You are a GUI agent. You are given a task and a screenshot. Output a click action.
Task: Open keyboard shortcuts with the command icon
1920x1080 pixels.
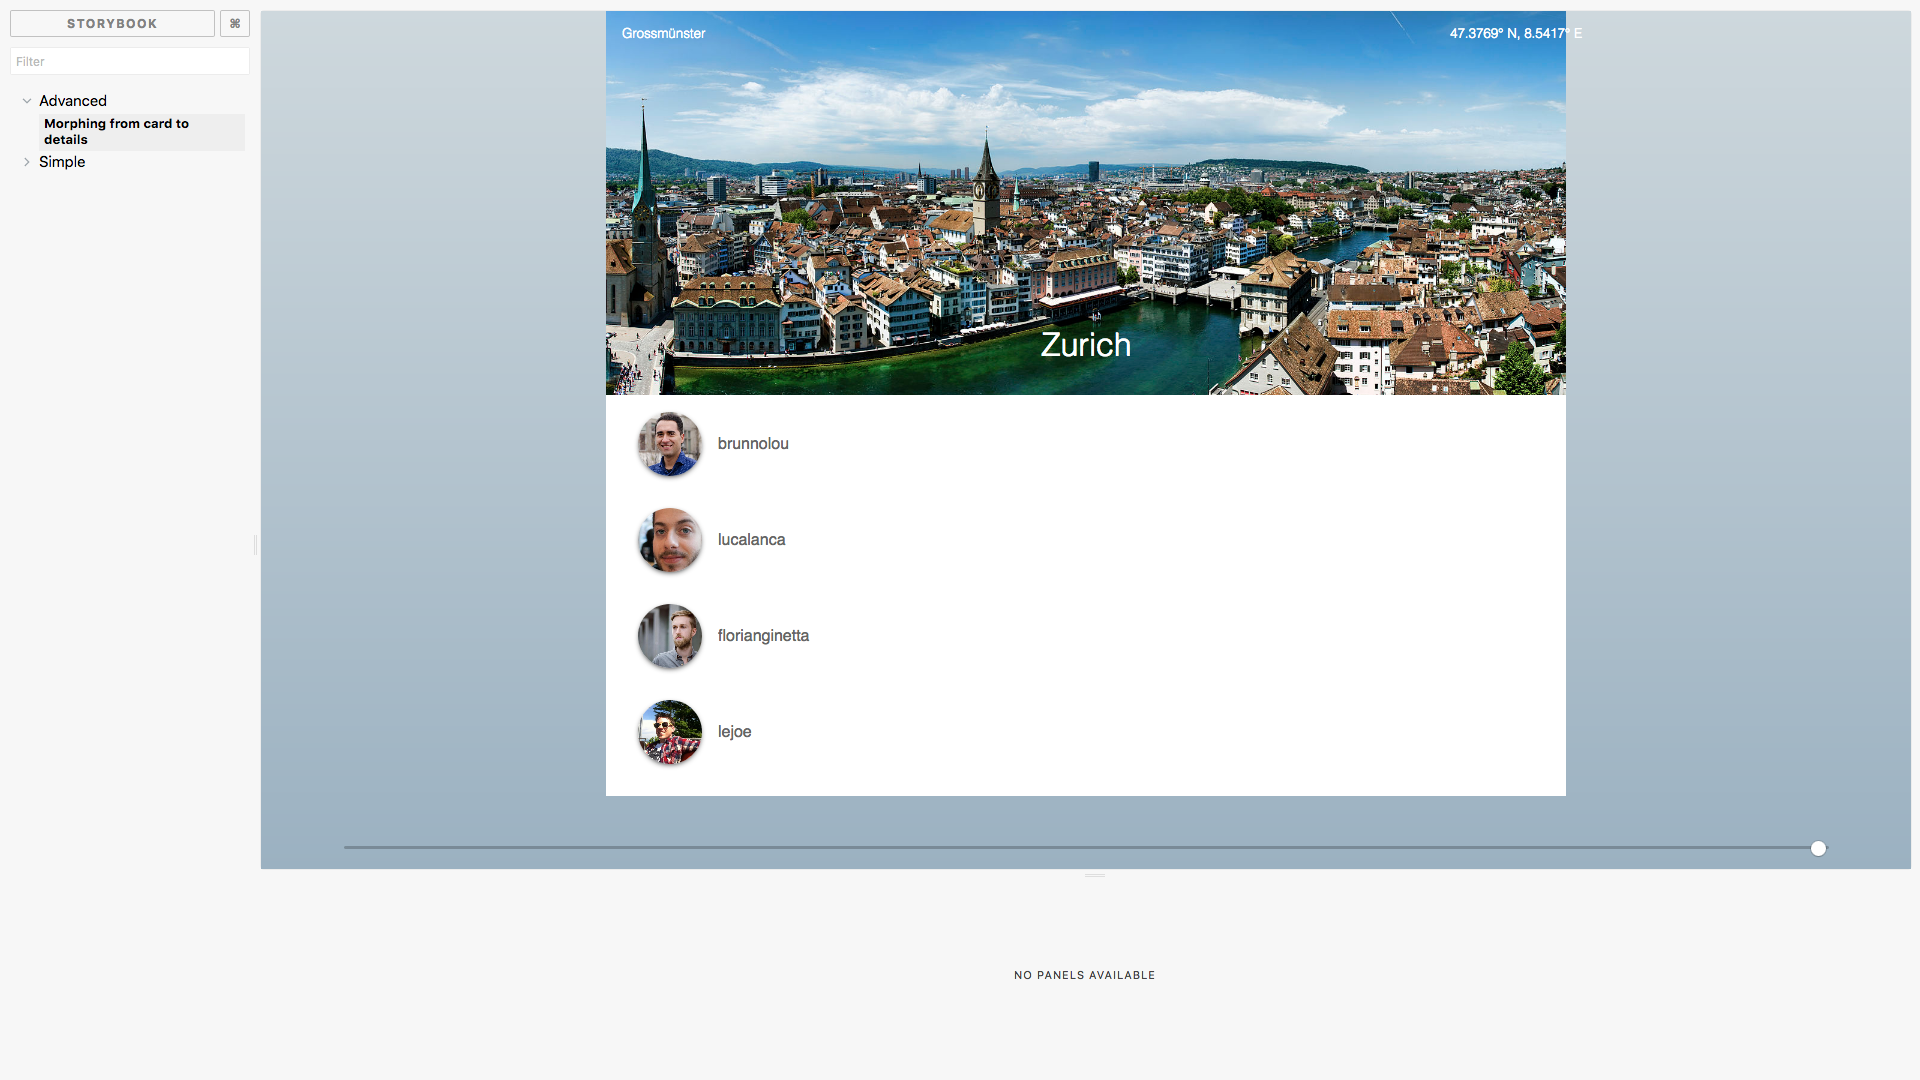pos(234,23)
